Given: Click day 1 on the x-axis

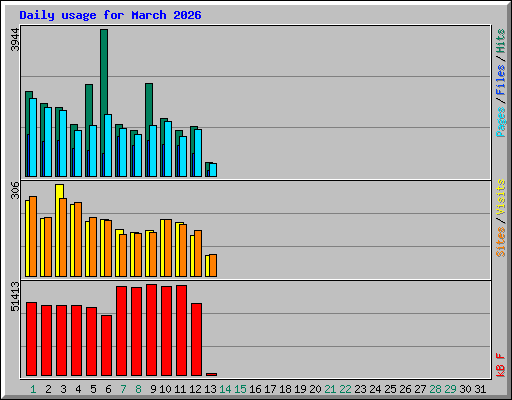Looking at the screenshot, I should tap(33, 389).
